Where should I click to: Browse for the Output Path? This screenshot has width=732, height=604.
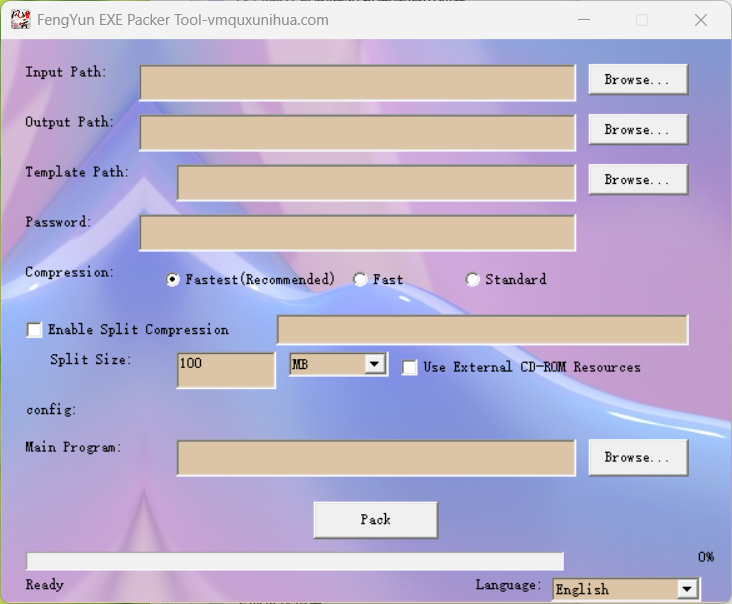point(637,130)
